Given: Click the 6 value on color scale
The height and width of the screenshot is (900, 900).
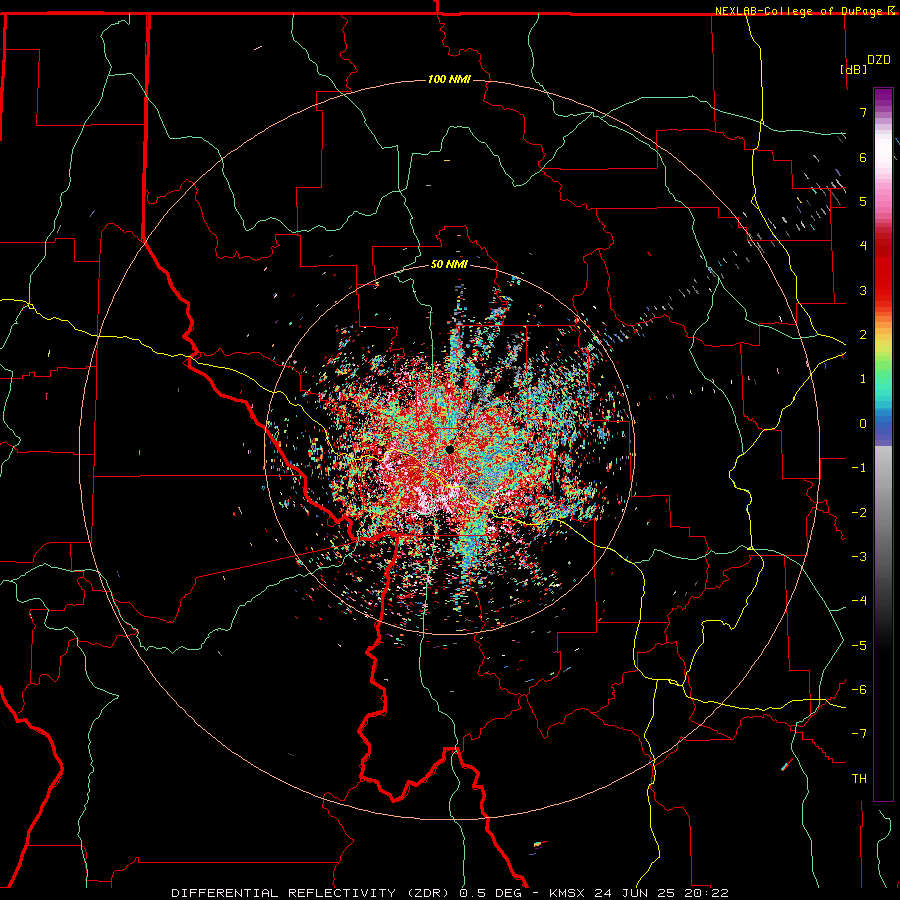Looking at the screenshot, I should coord(863,157).
